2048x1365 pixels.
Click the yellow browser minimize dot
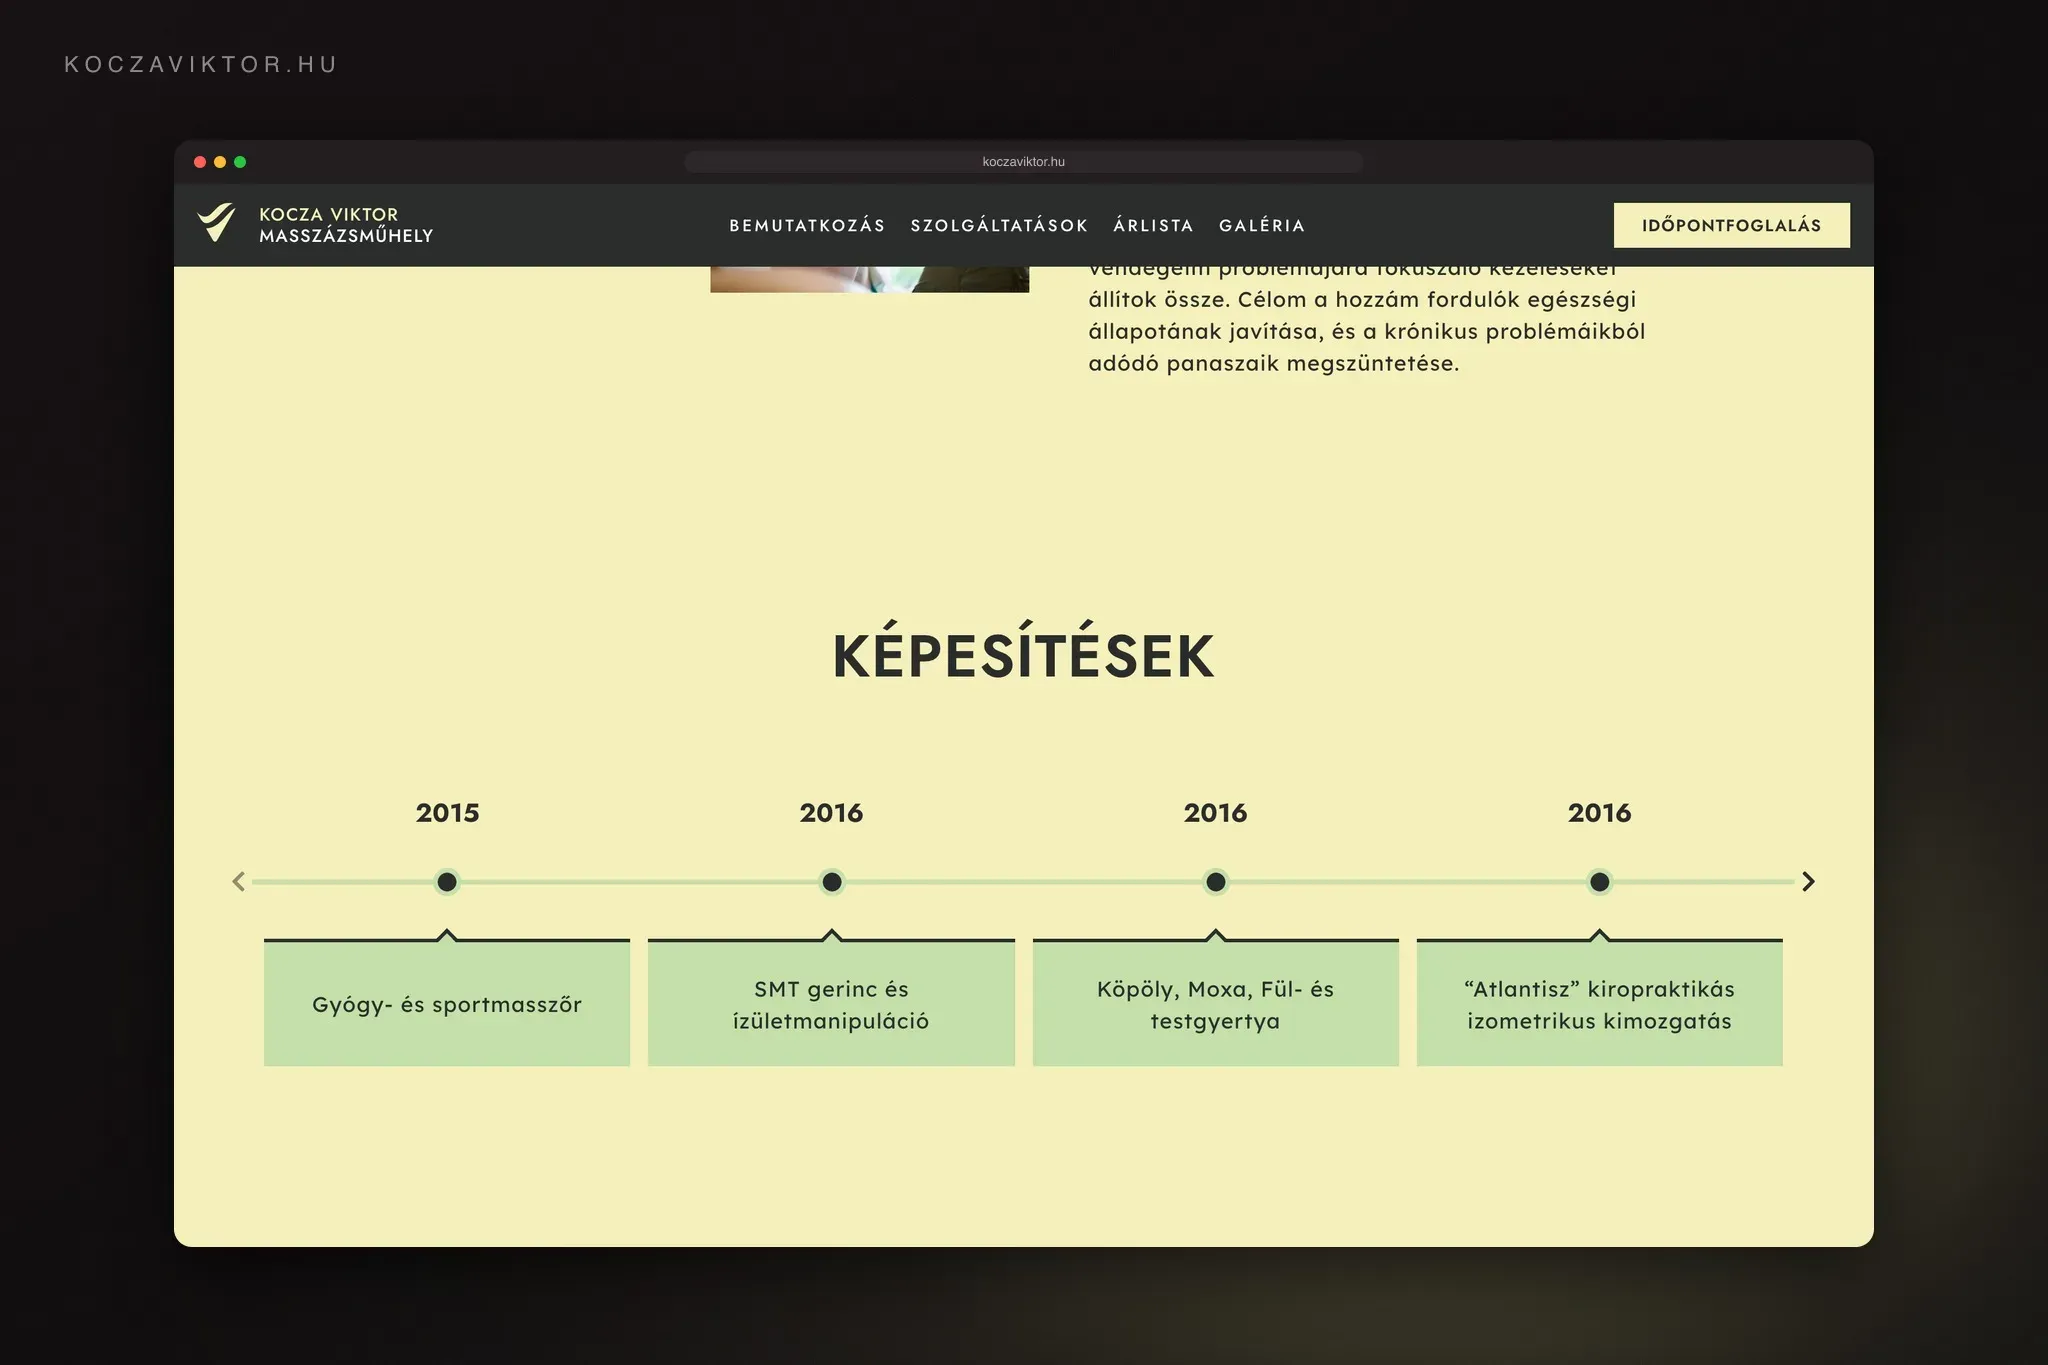(220, 162)
